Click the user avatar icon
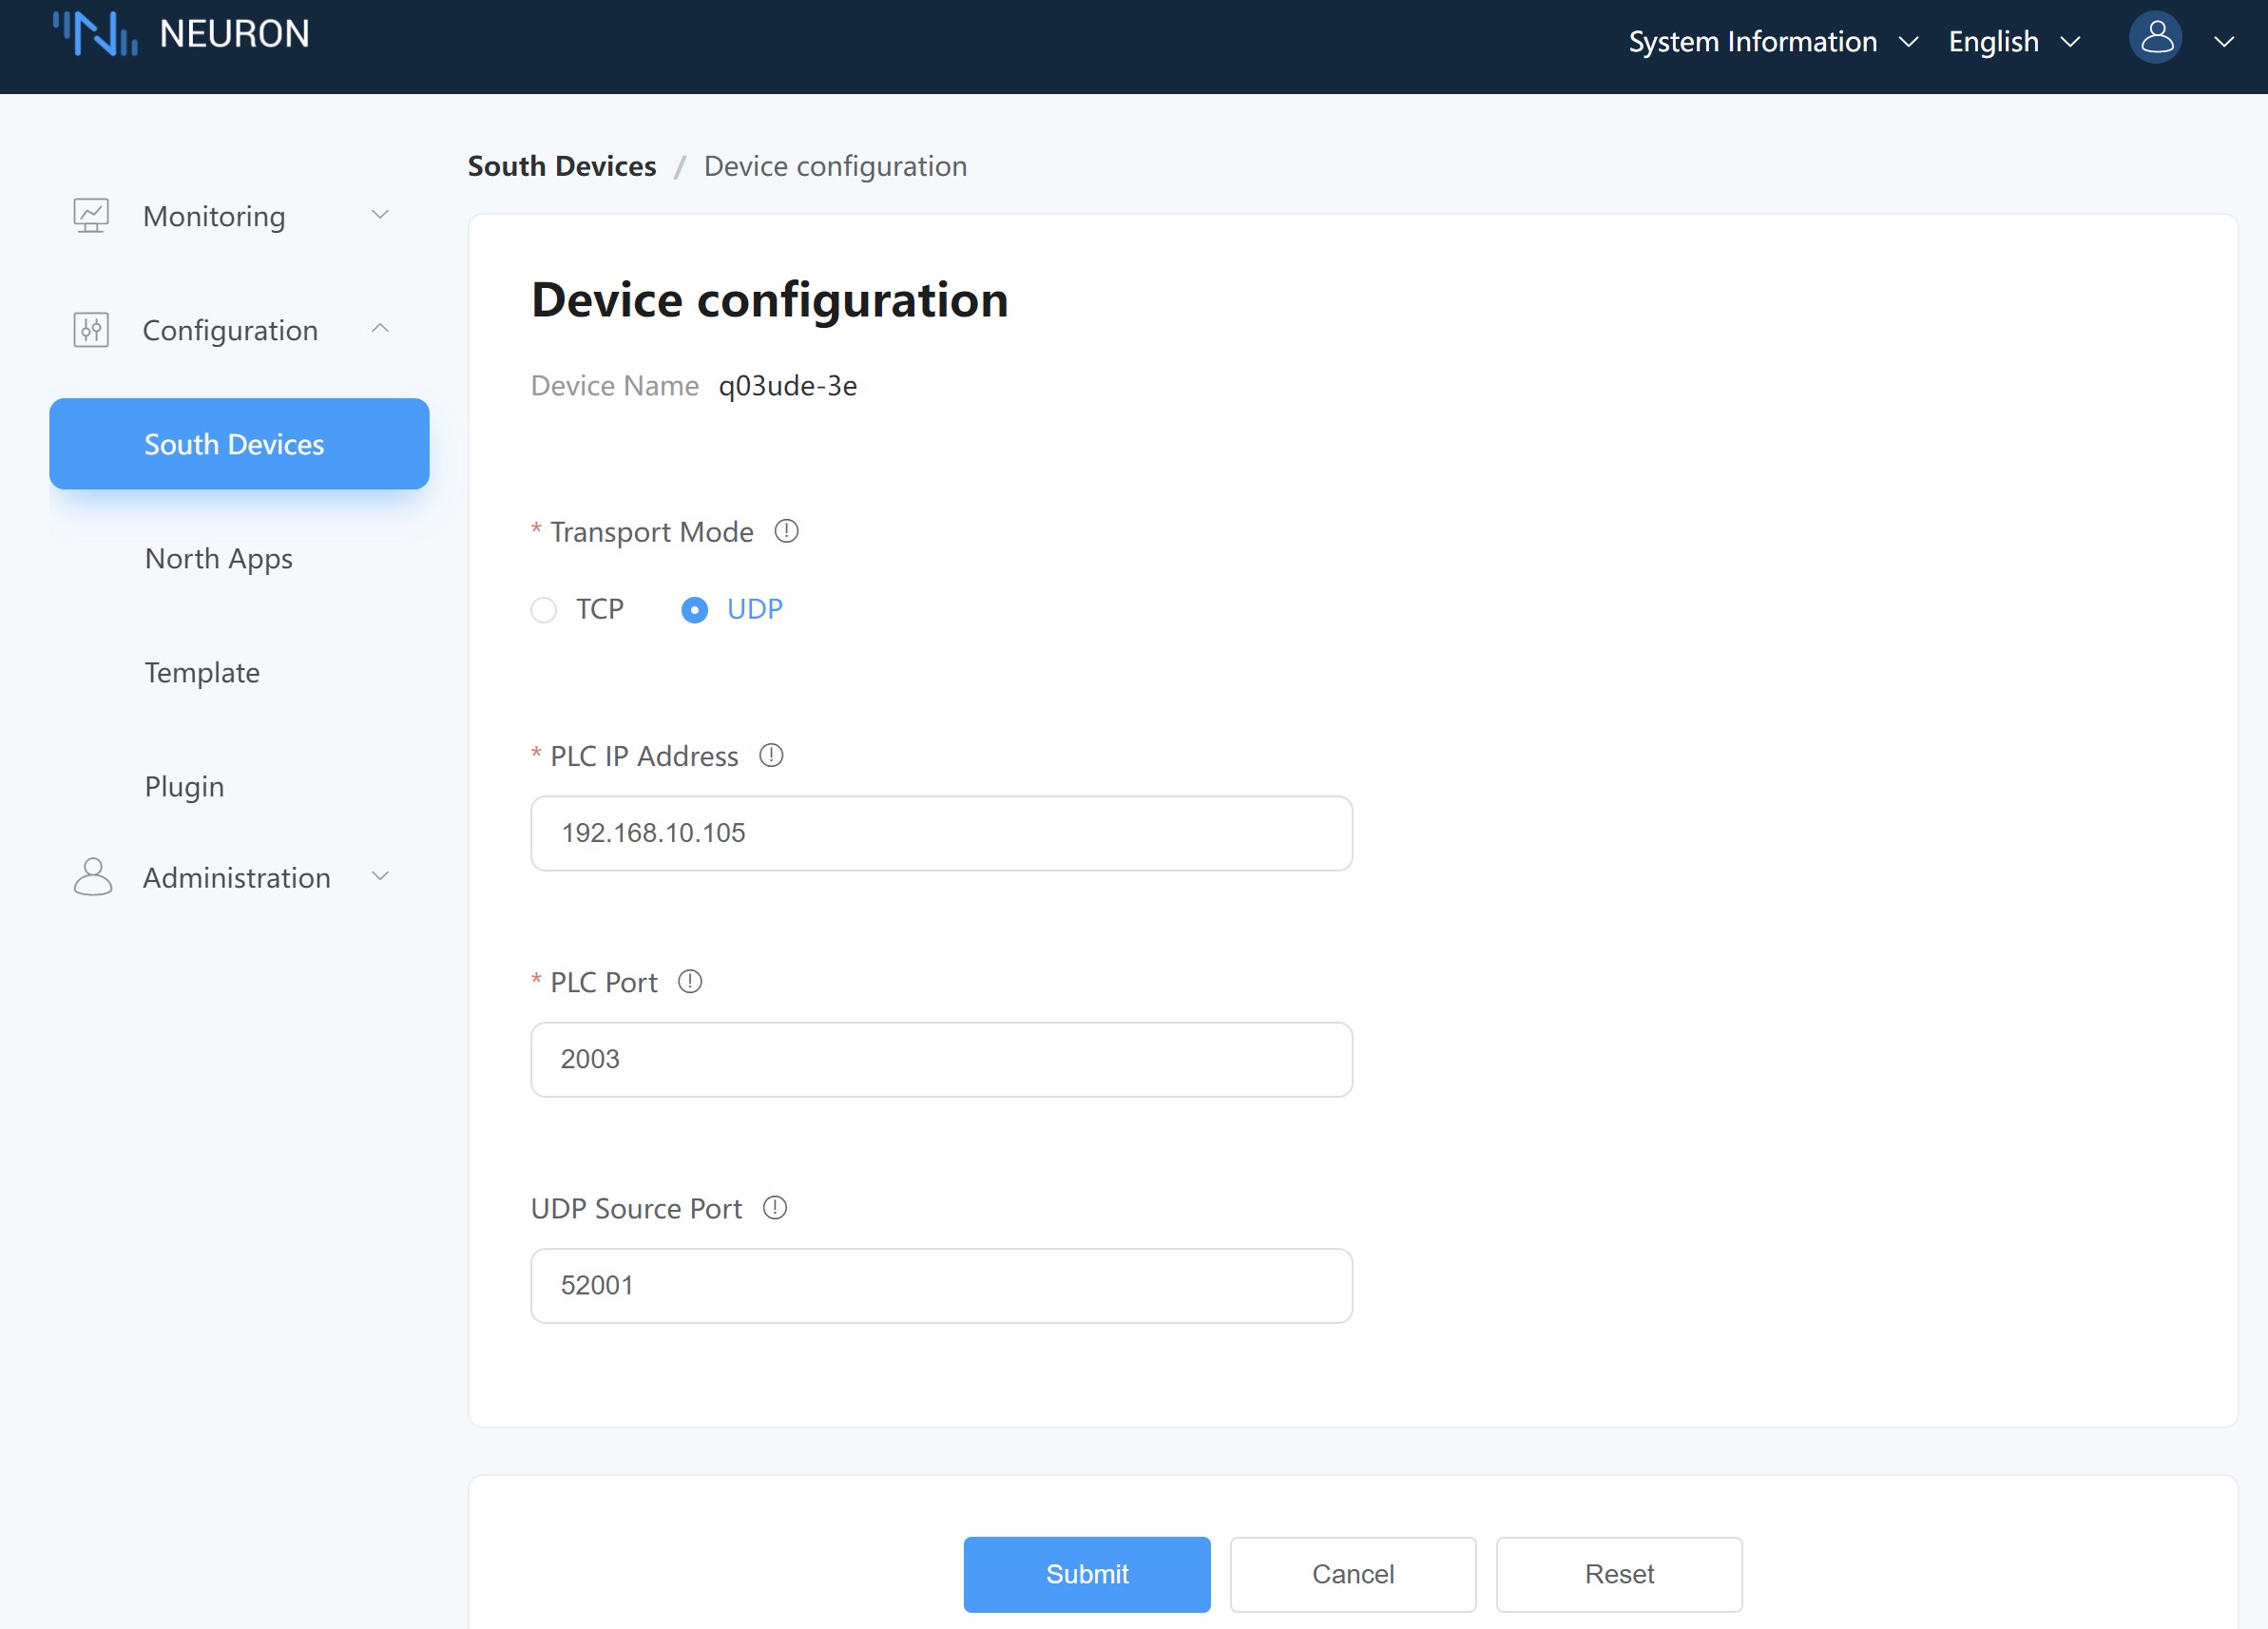This screenshot has height=1629, width=2268. click(x=2156, y=38)
